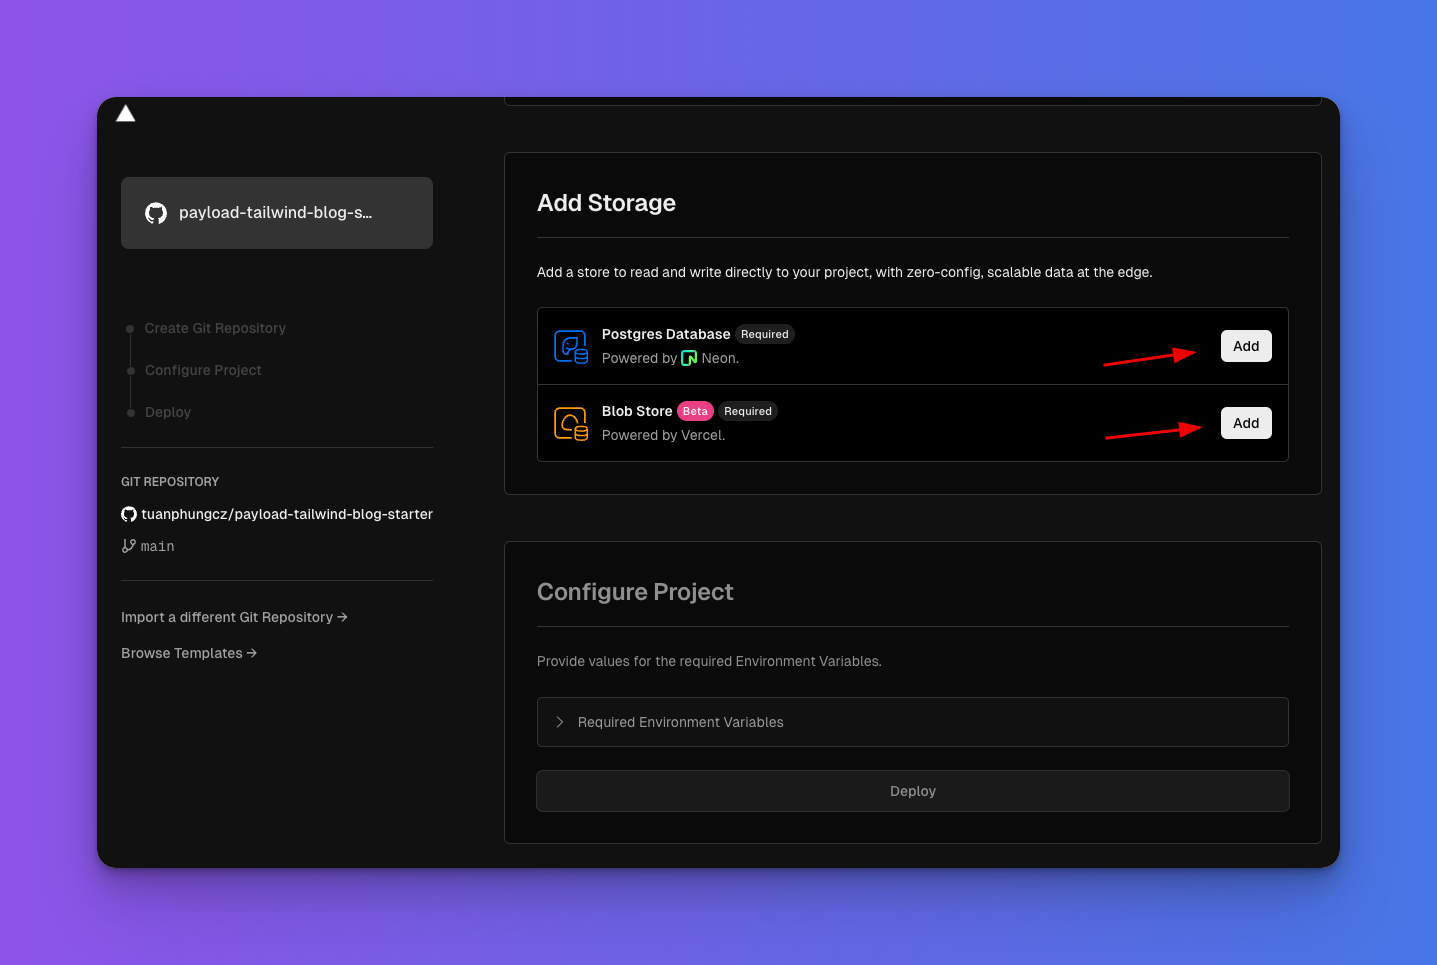Open Import a different Git Repository link
This screenshot has height=965, width=1437.
tap(234, 617)
